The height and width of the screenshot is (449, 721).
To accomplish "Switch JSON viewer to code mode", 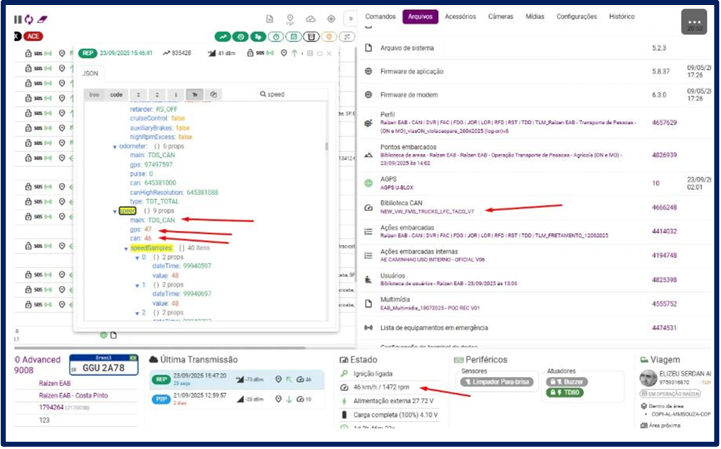I will [x=116, y=94].
